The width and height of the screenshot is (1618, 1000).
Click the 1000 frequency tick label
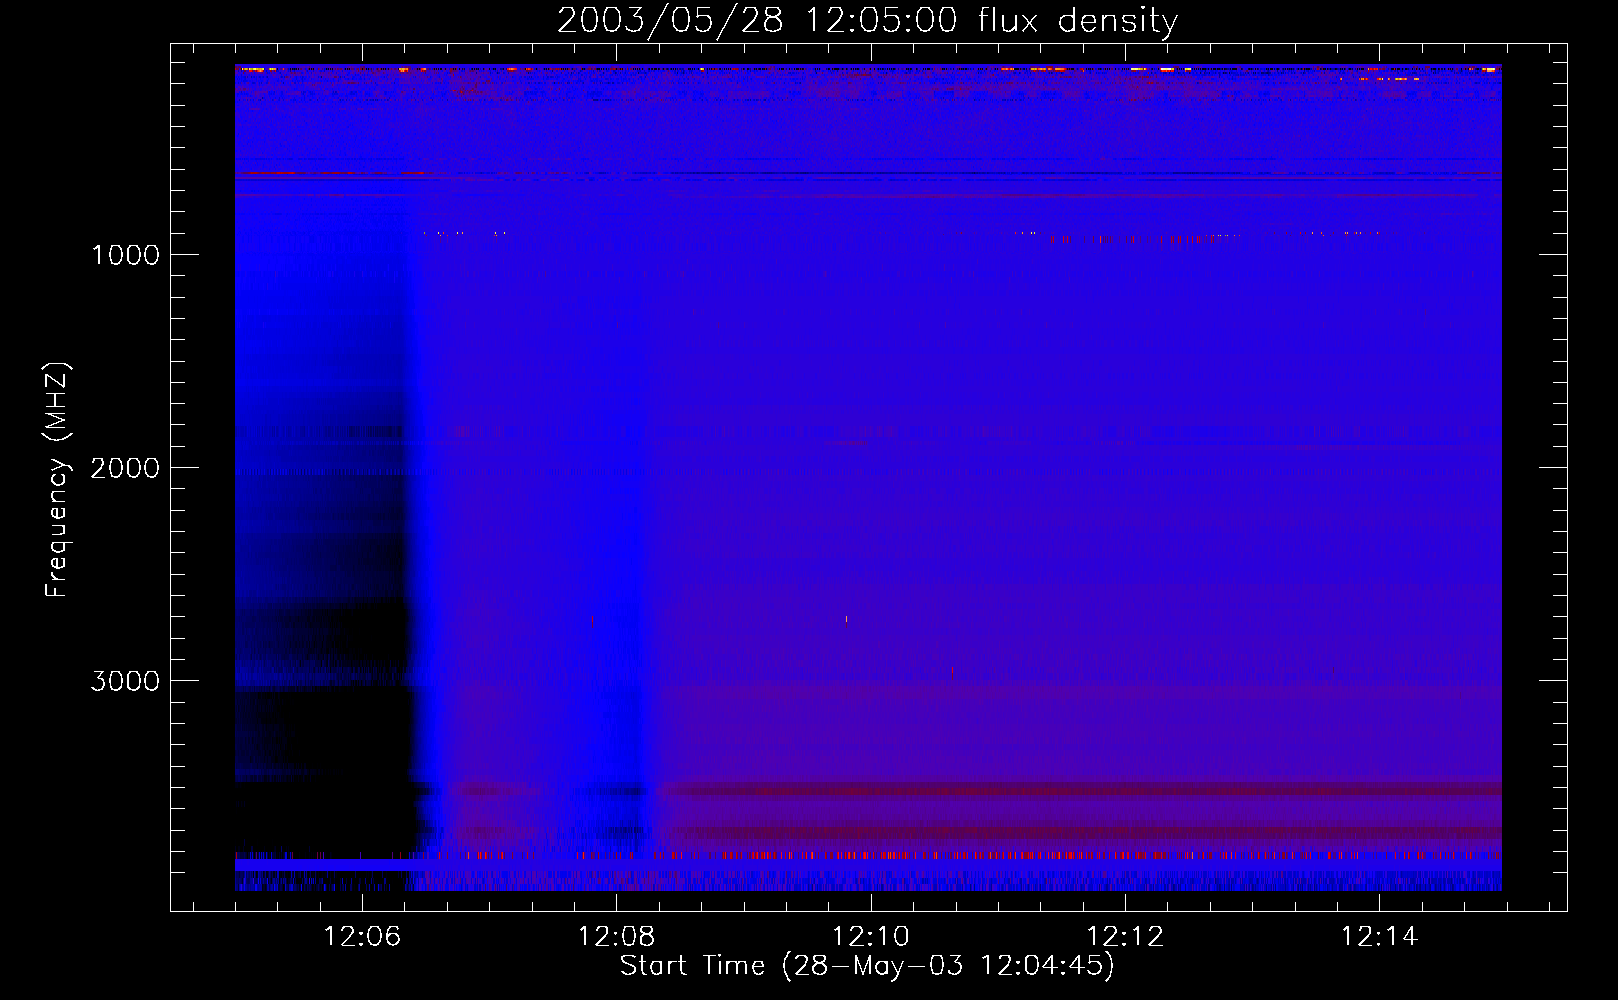(125, 255)
